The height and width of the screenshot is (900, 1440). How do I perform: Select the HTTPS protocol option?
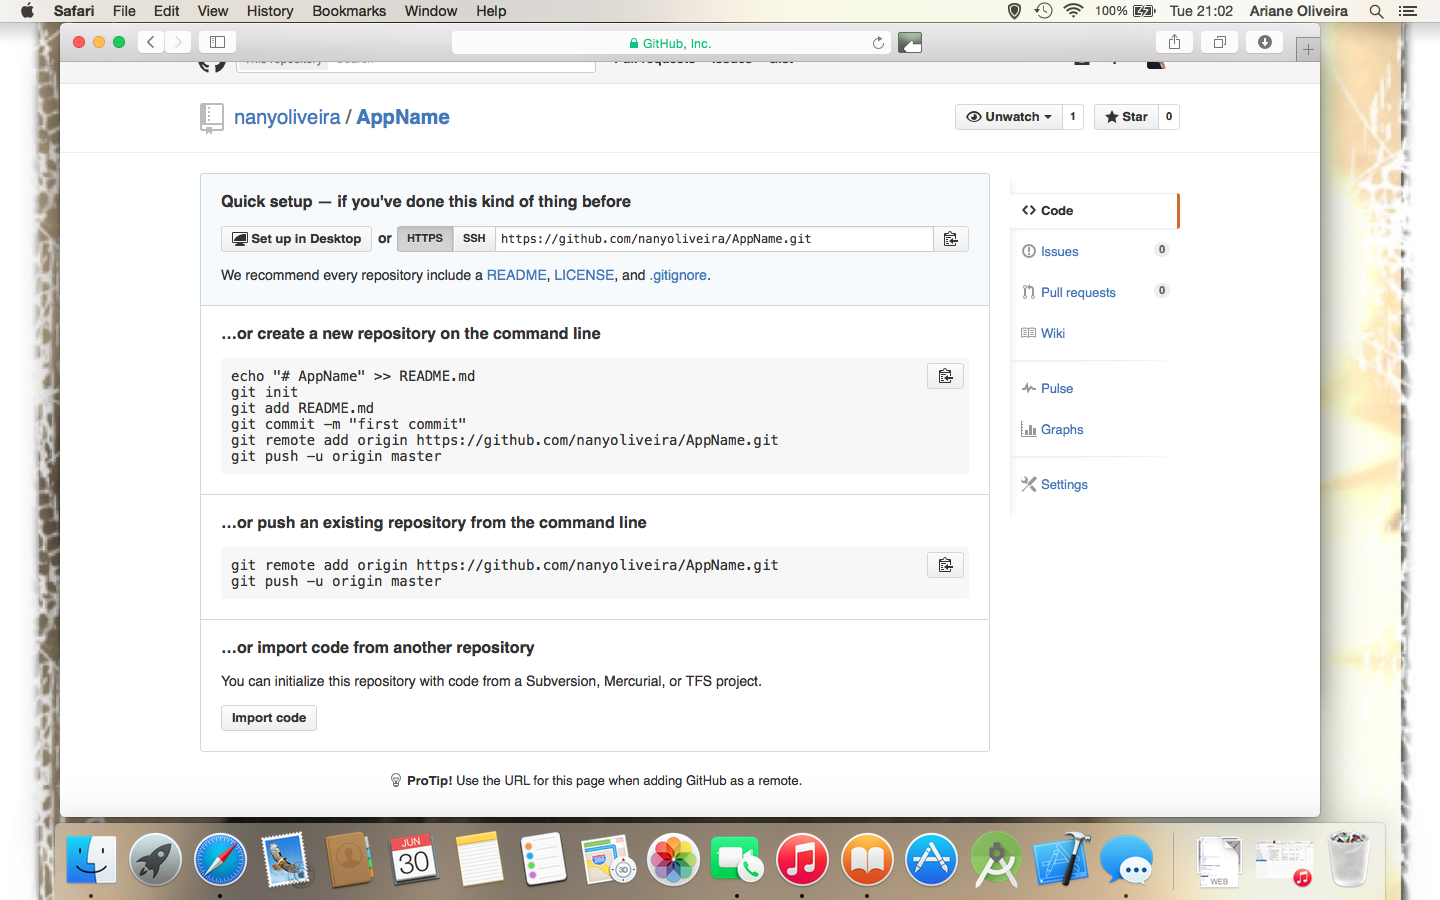(x=424, y=239)
